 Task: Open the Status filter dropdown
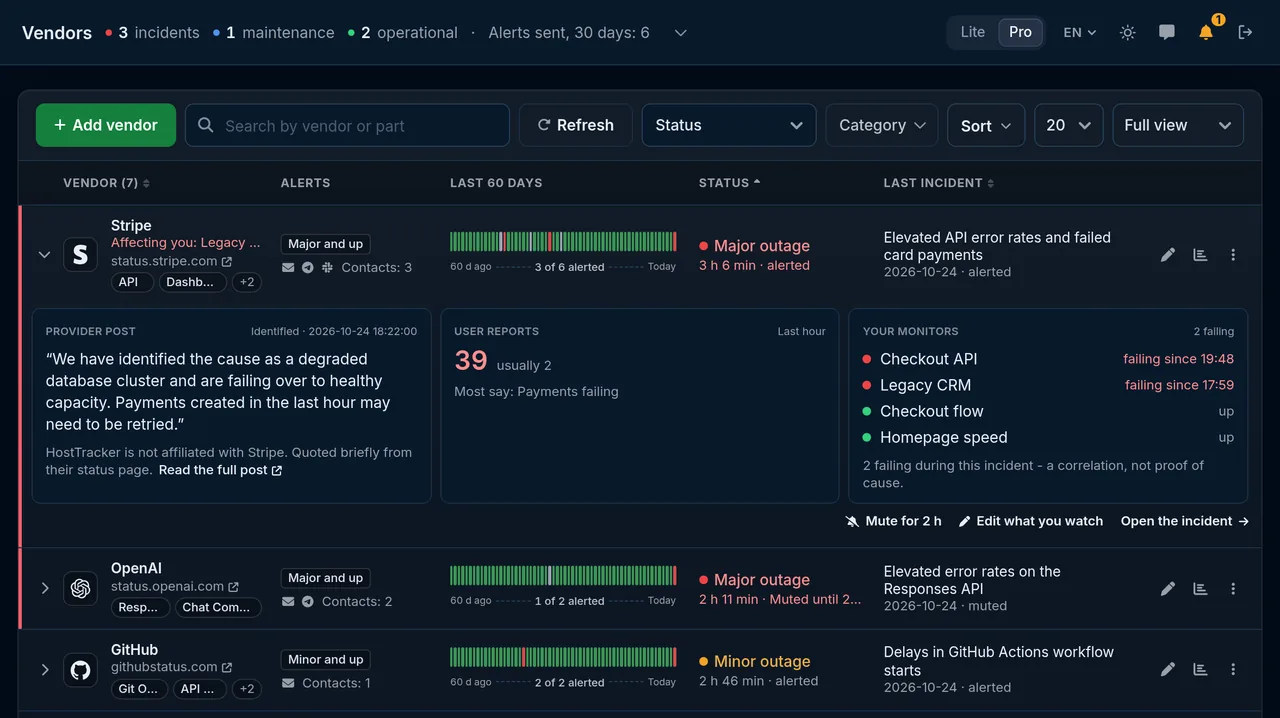[x=729, y=125]
